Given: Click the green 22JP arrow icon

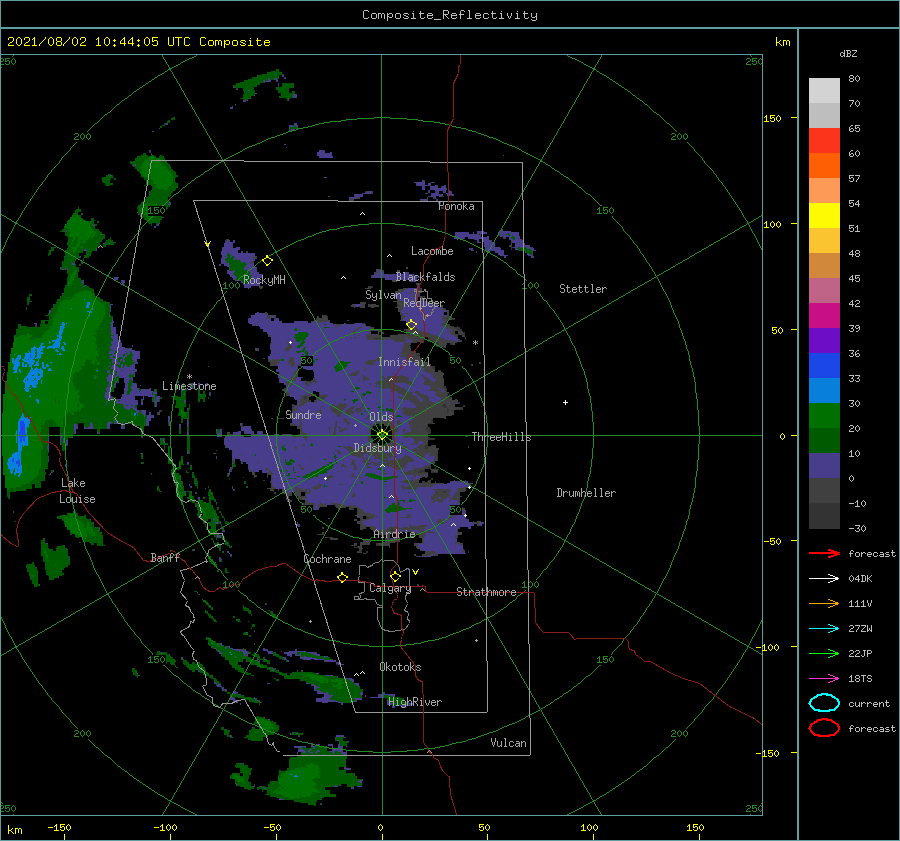Looking at the screenshot, I should point(824,653).
